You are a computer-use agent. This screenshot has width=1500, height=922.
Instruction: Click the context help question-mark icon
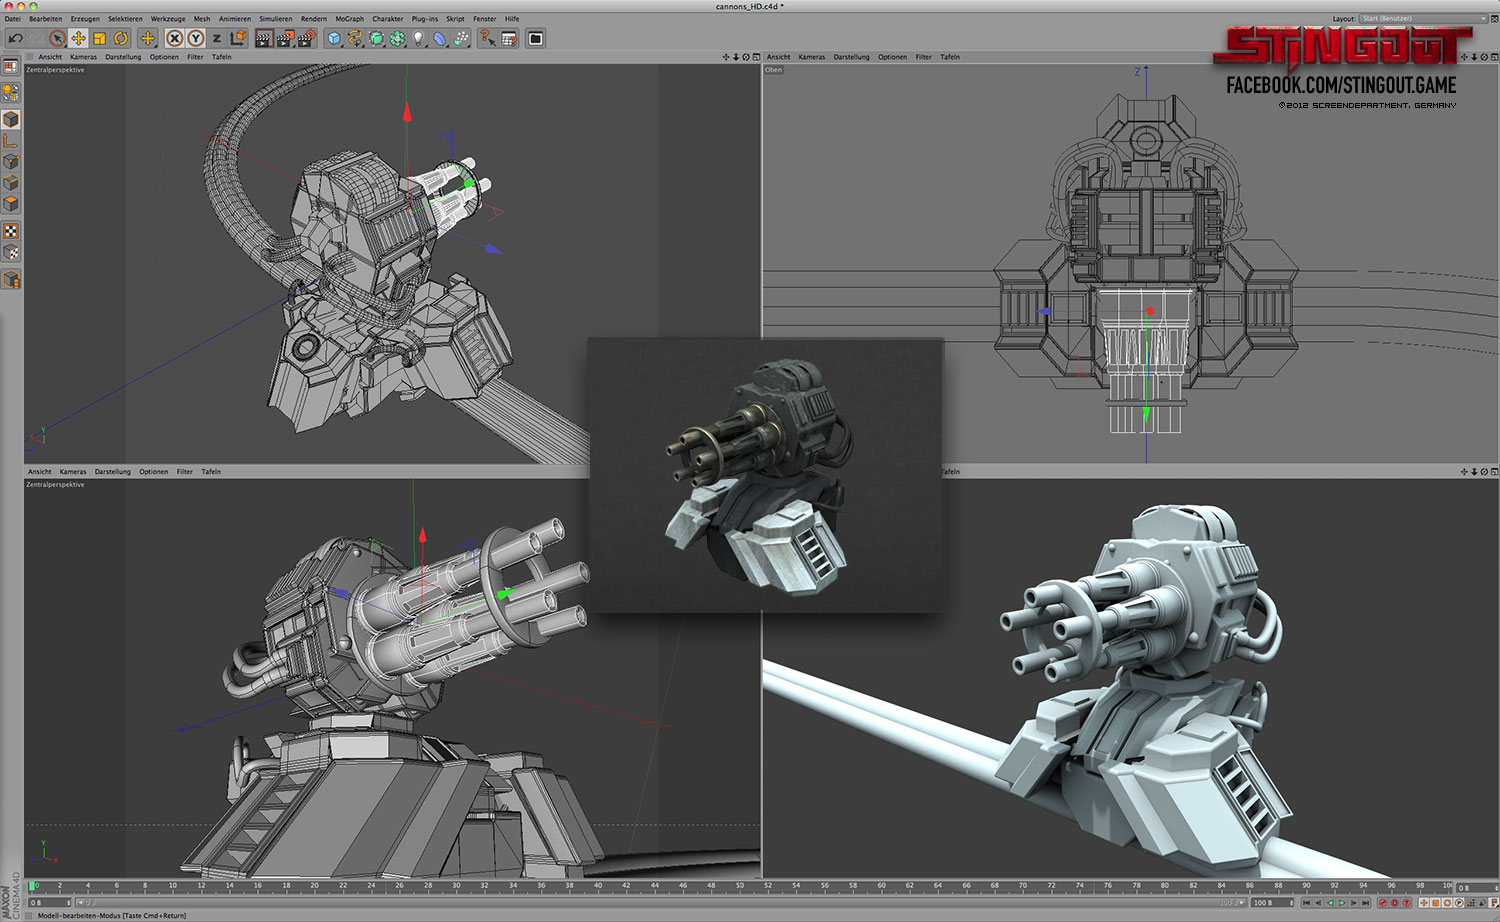(x=487, y=38)
